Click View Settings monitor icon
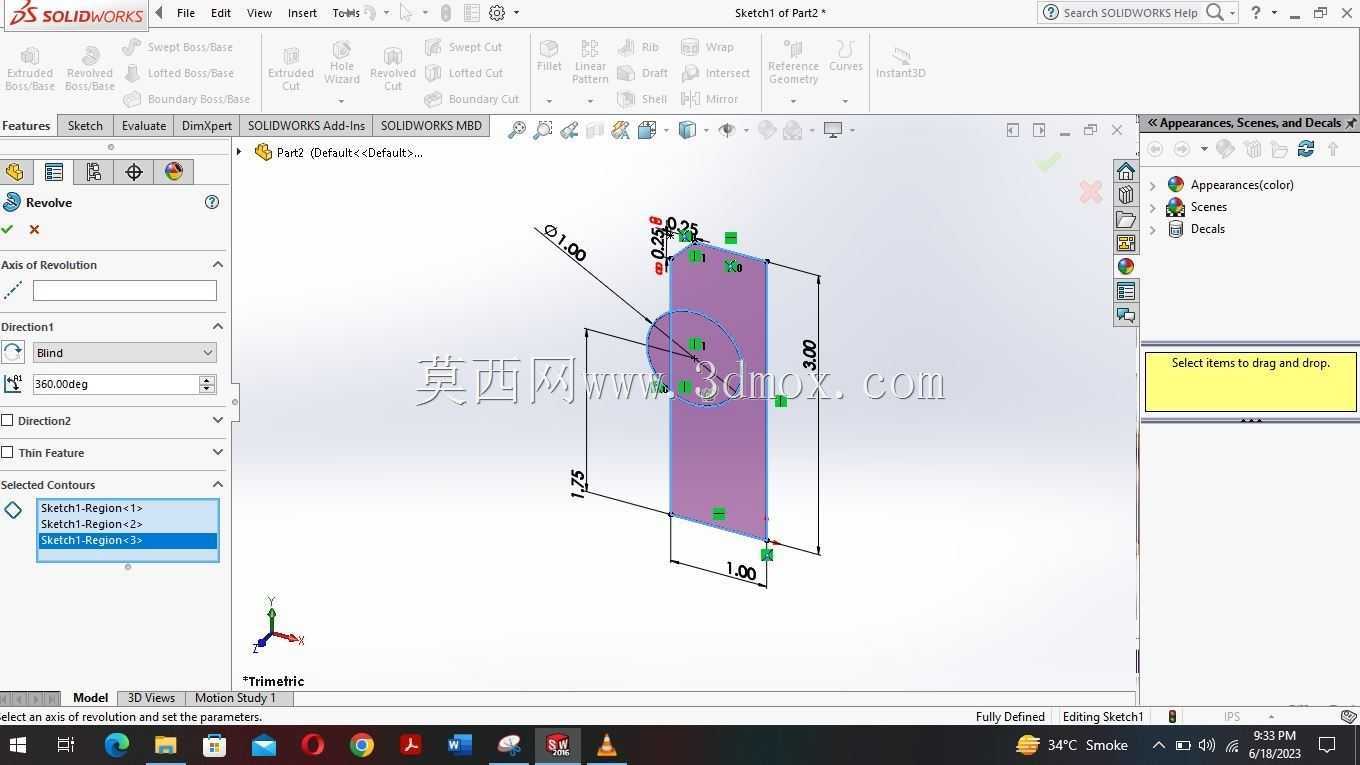 click(x=832, y=130)
